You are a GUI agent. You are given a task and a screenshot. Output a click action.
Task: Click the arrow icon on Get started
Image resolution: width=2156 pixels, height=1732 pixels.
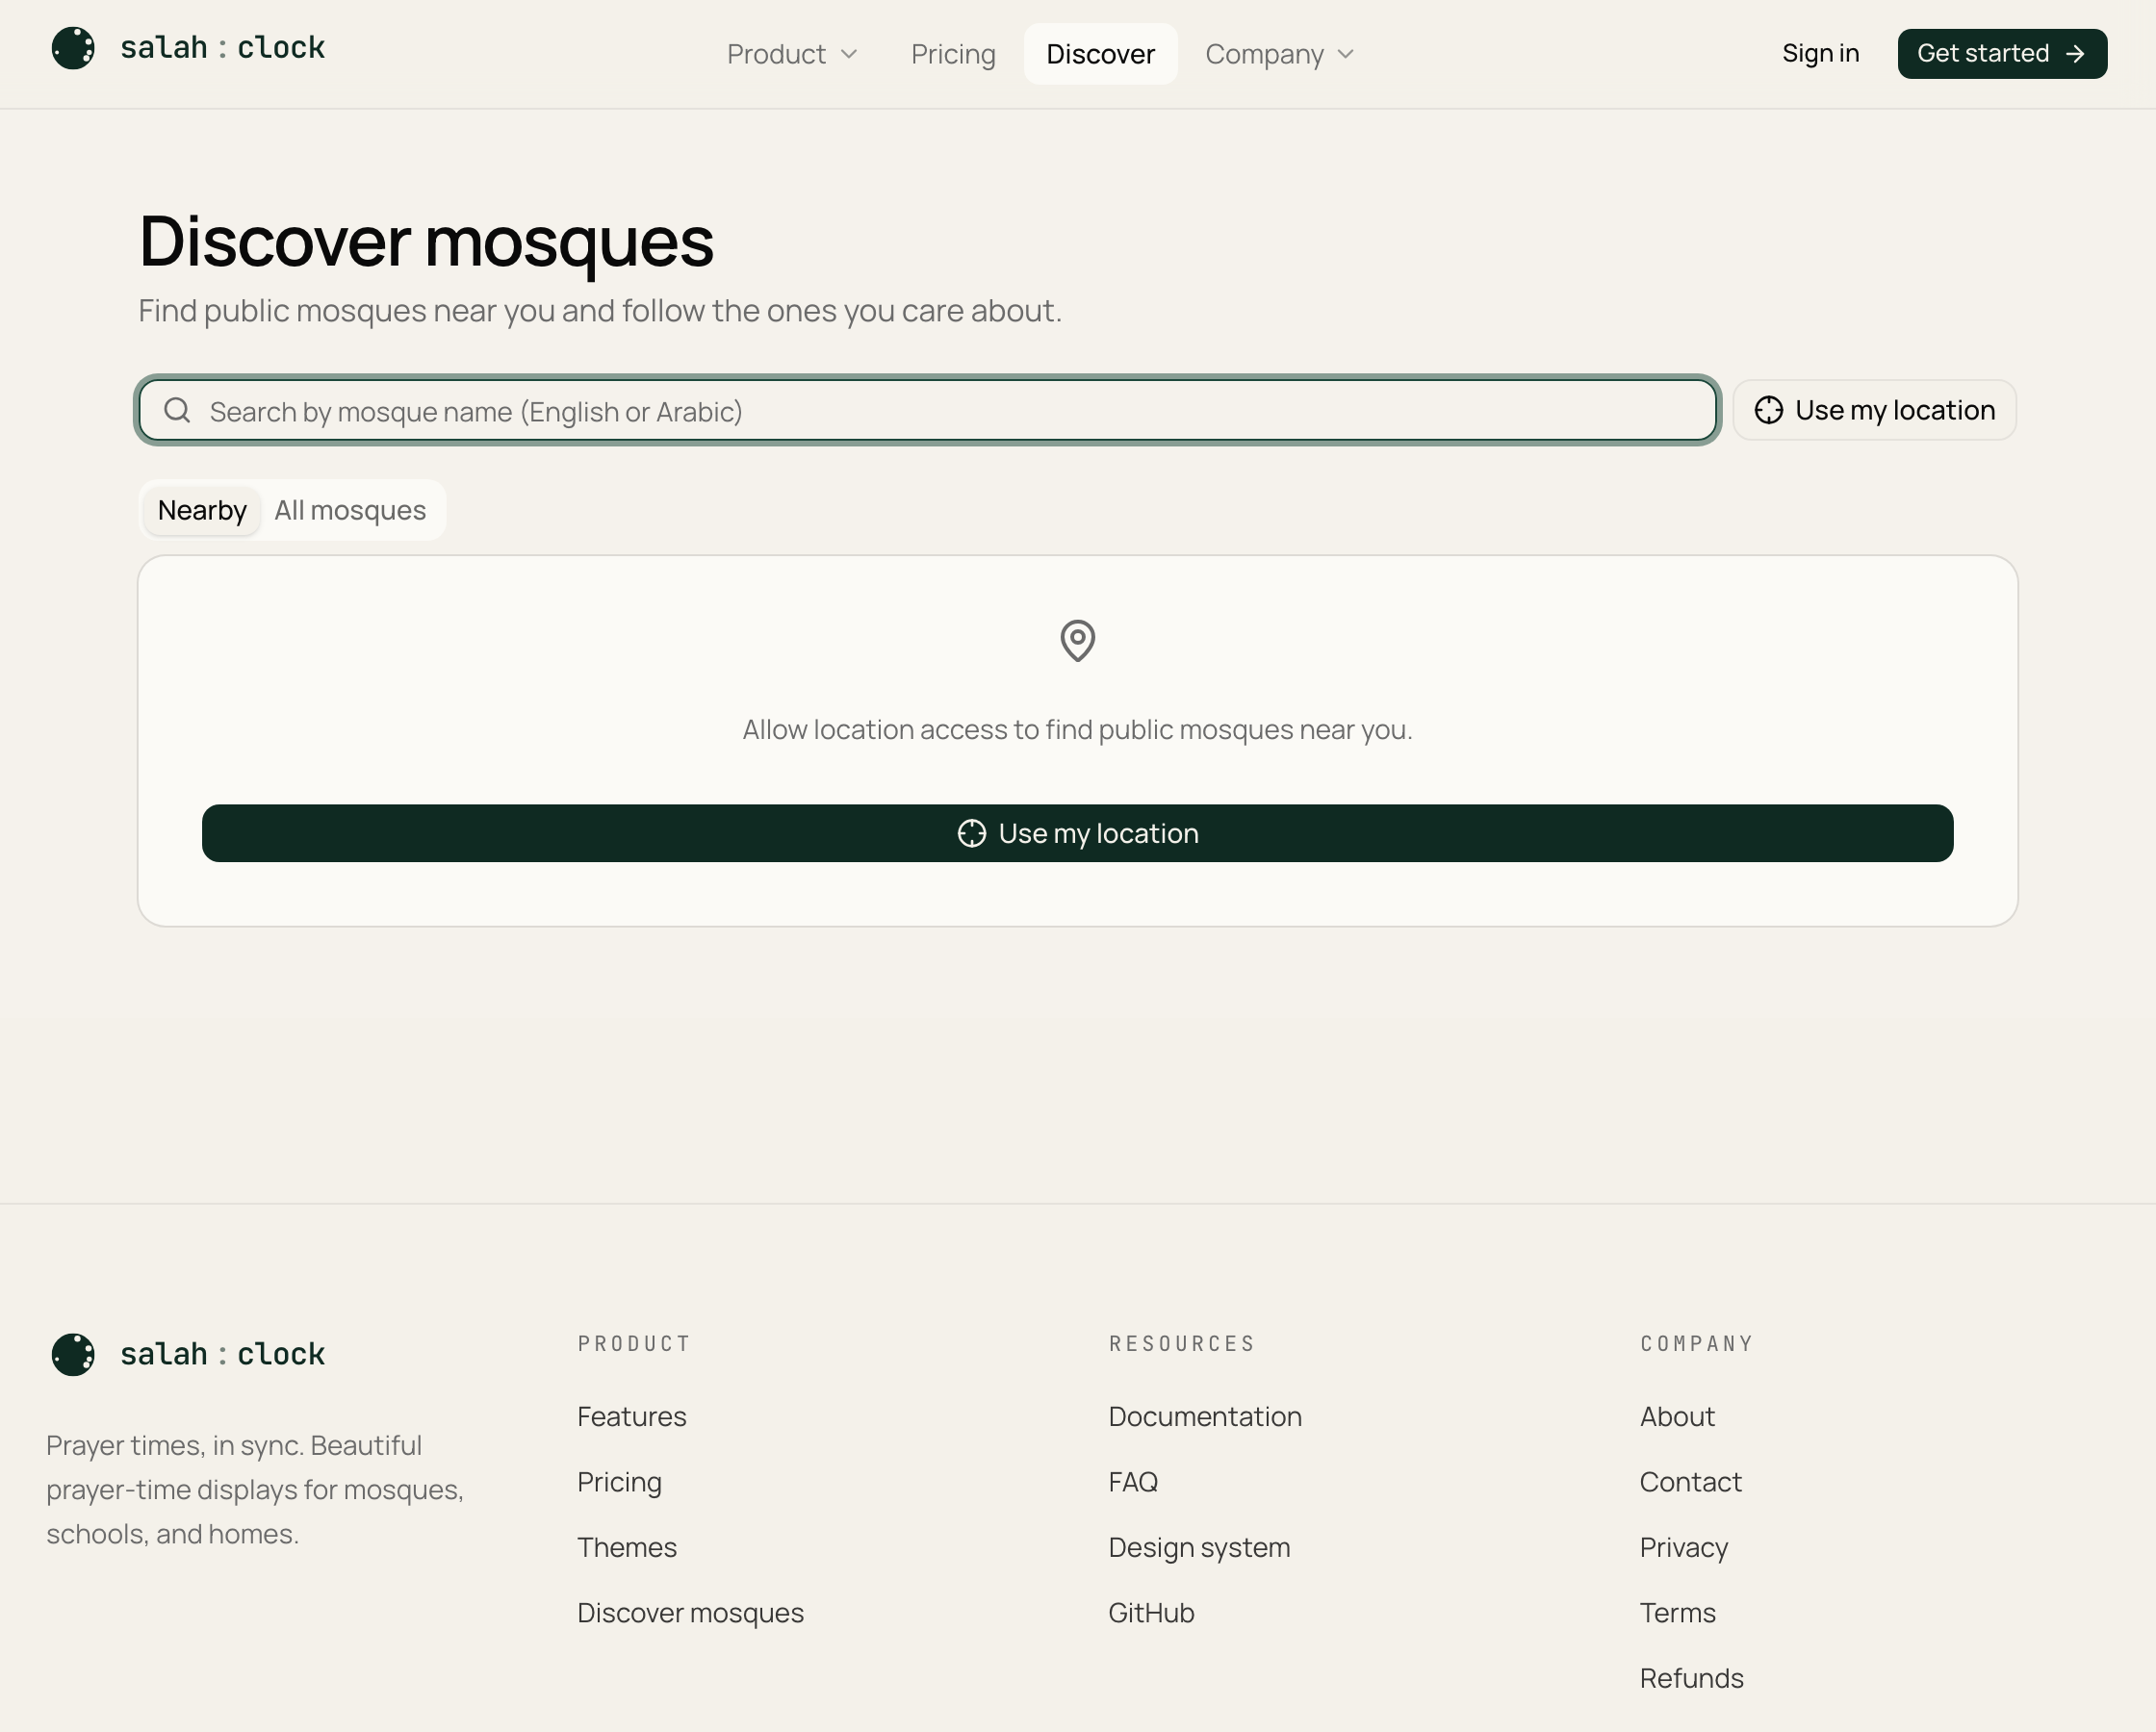[2075, 53]
